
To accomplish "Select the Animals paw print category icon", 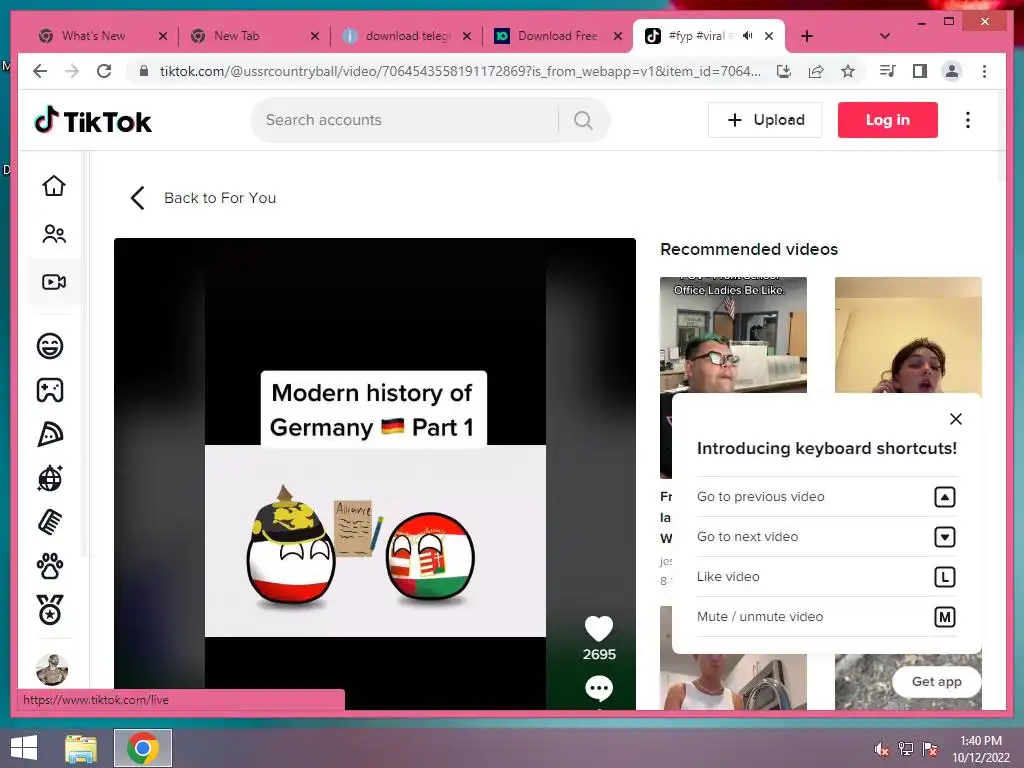I will click(x=50, y=566).
